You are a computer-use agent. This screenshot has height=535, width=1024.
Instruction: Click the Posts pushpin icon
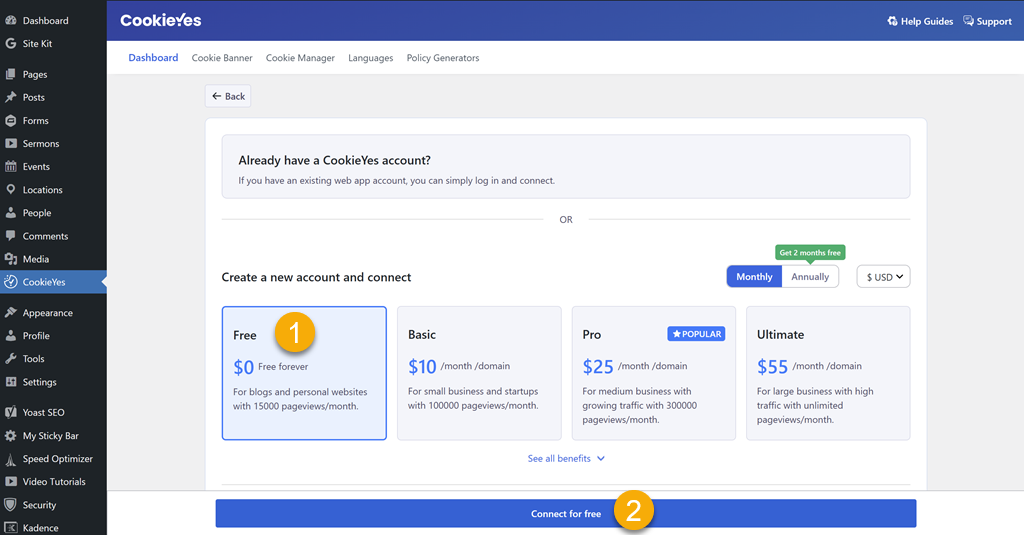[10, 97]
